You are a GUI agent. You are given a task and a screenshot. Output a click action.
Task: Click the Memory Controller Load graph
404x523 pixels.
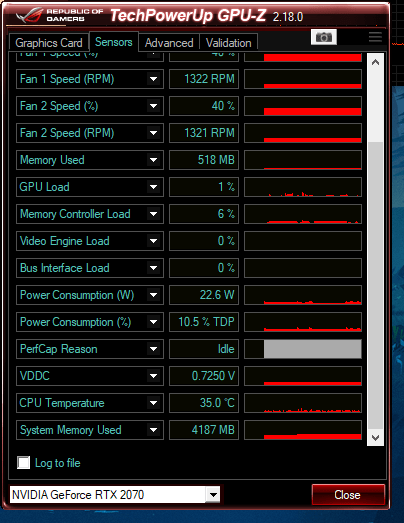[x=303, y=214]
